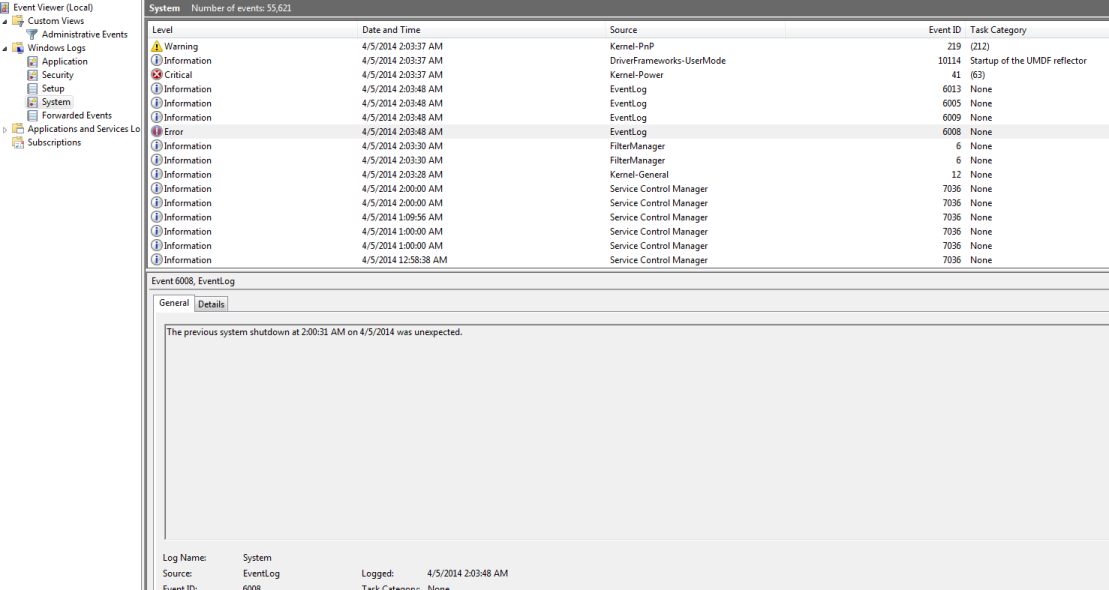
Task: Collapse the Windows Logs tree node
Action: 5,48
